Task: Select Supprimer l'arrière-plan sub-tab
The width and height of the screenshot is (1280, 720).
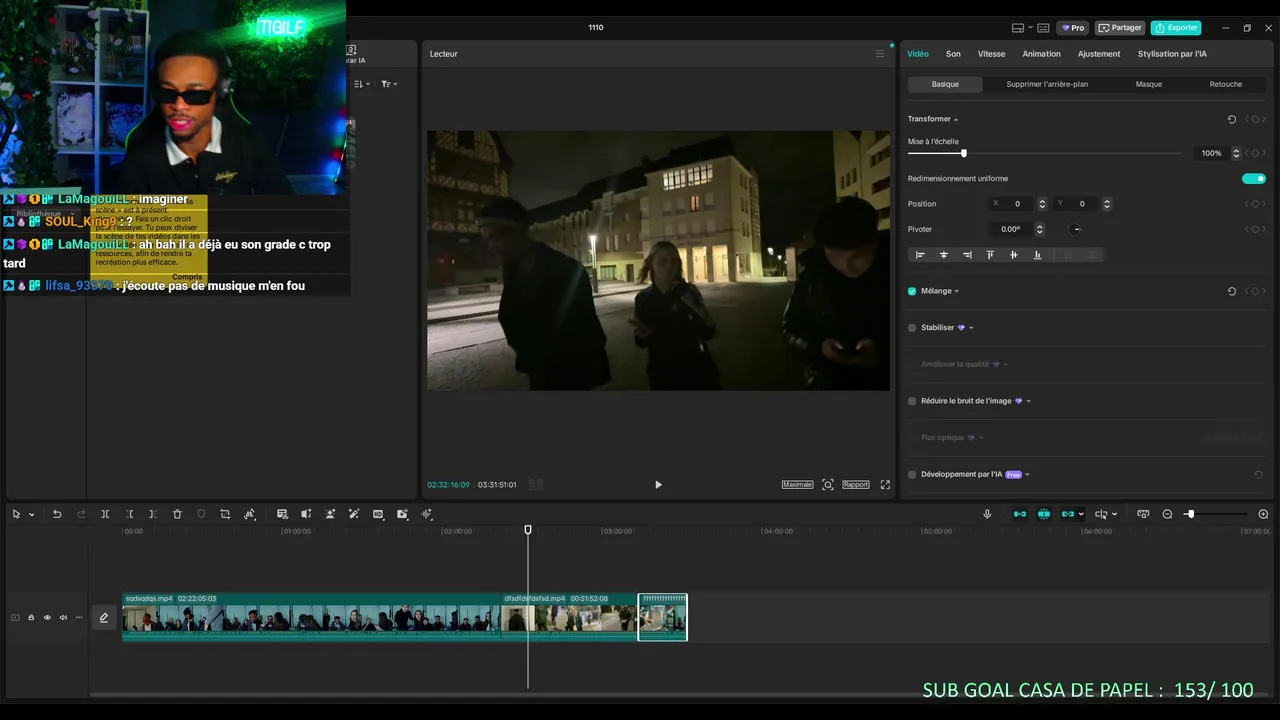Action: pos(1047,84)
